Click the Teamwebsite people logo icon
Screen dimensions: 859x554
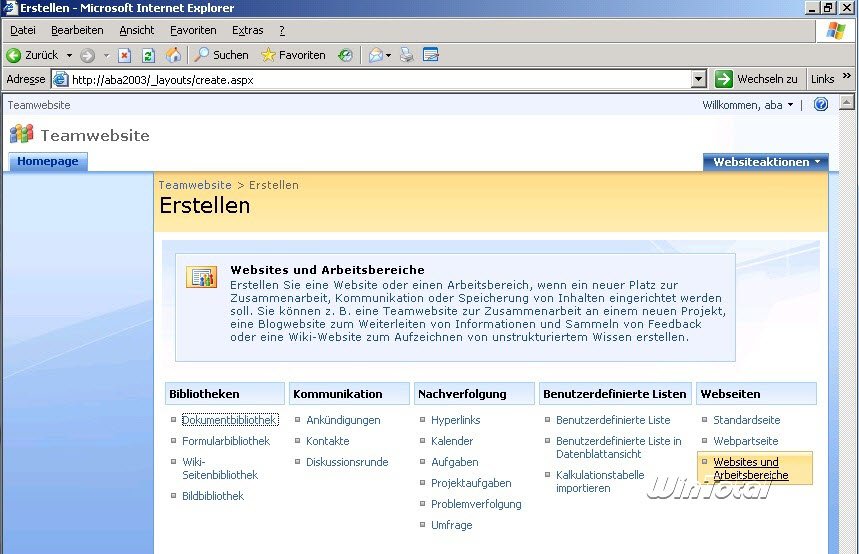(x=22, y=134)
